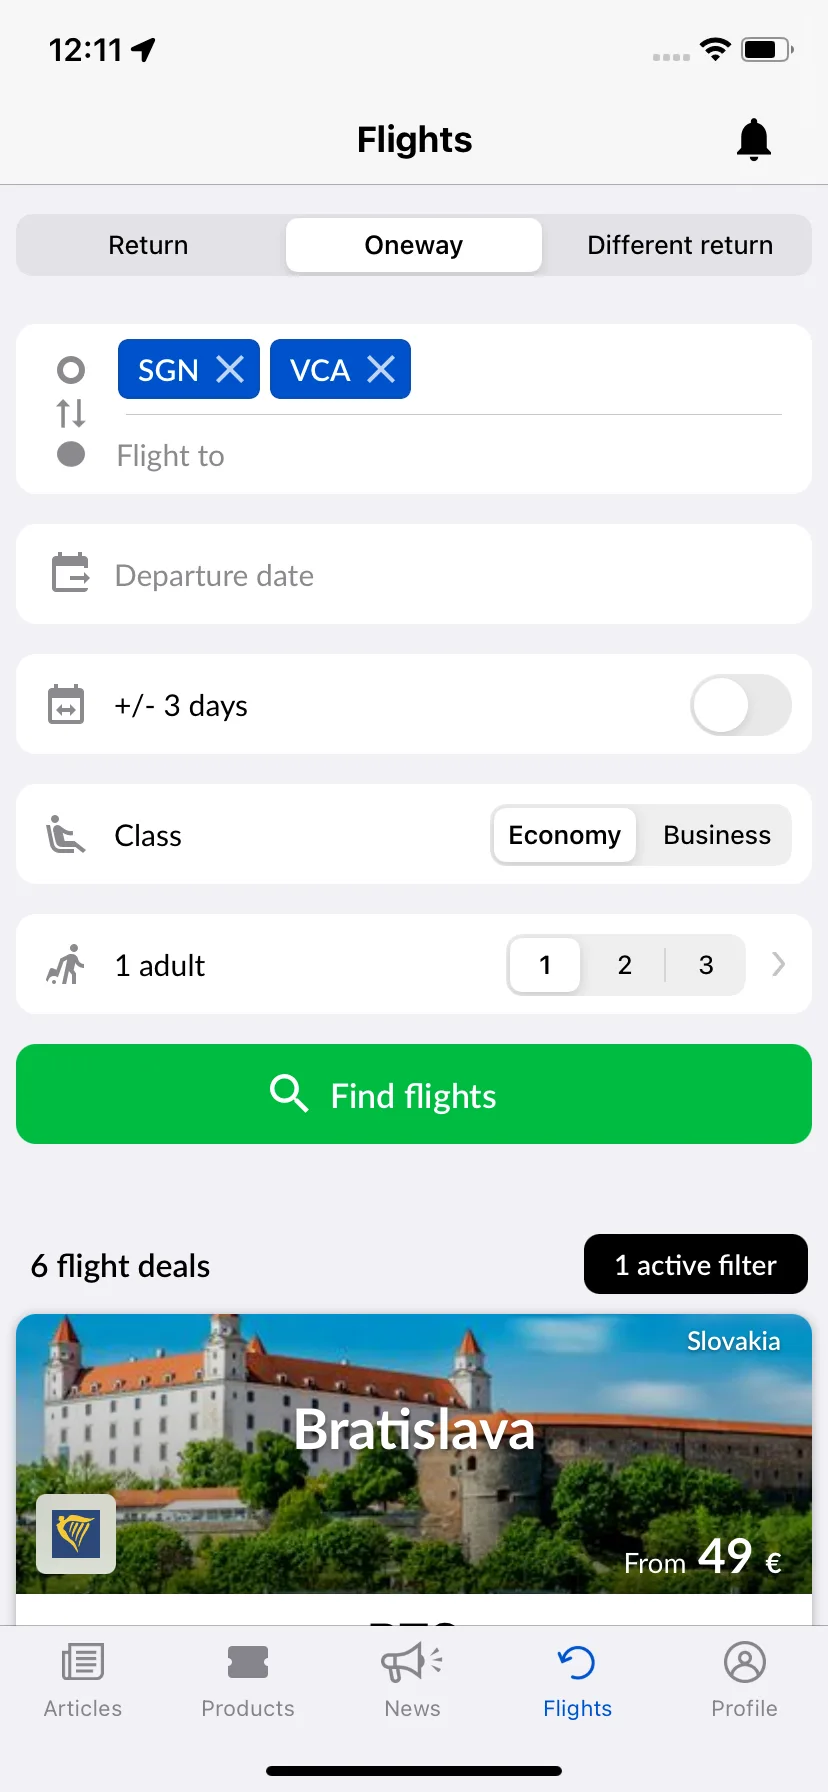Switch to the Return tab
Viewport: 828px width, 1792px height.
pos(148,245)
